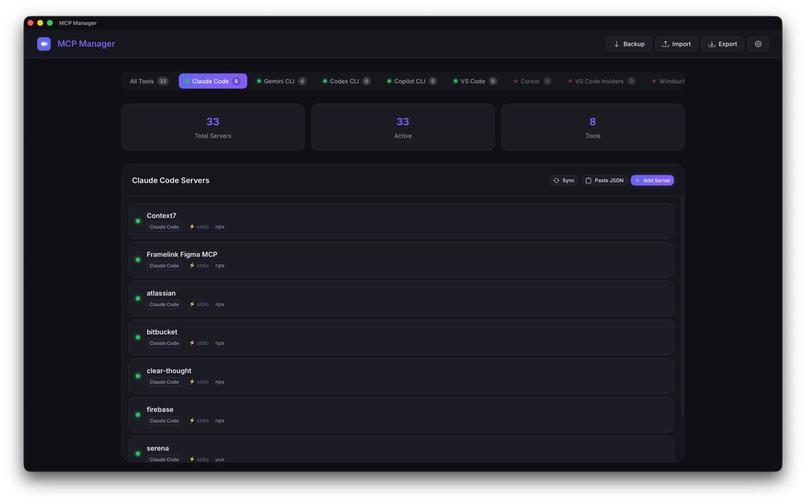Select the Claude Code tab
The height and width of the screenshot is (503, 806).
click(x=213, y=81)
